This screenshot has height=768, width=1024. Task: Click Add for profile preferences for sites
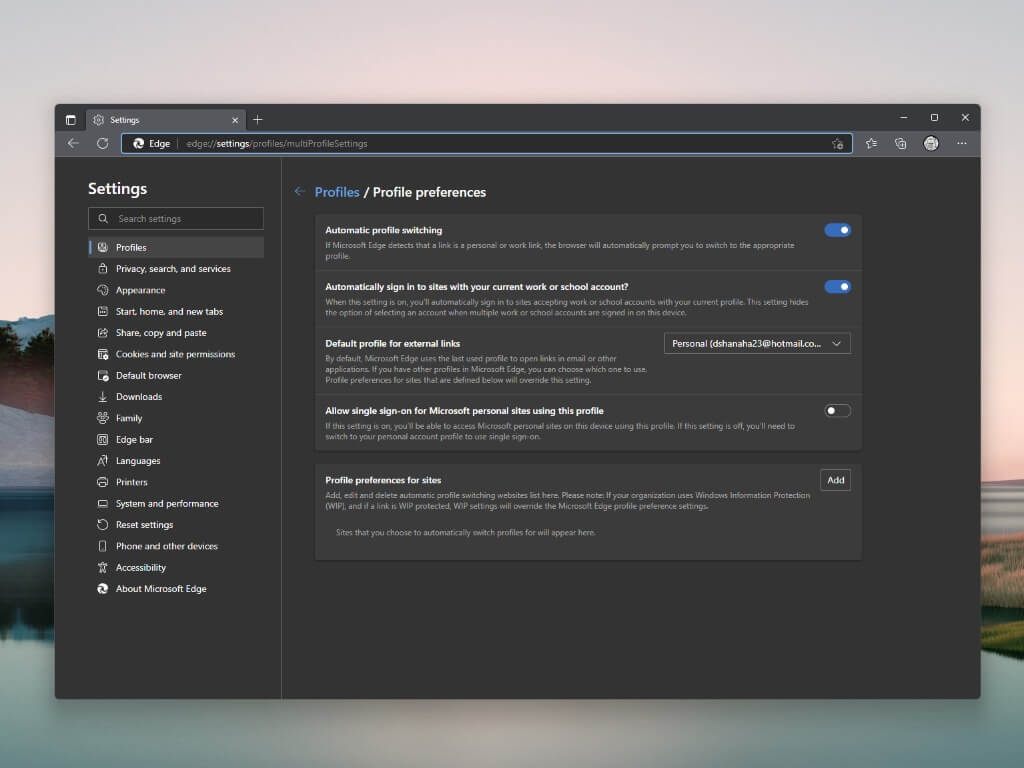click(x=835, y=480)
